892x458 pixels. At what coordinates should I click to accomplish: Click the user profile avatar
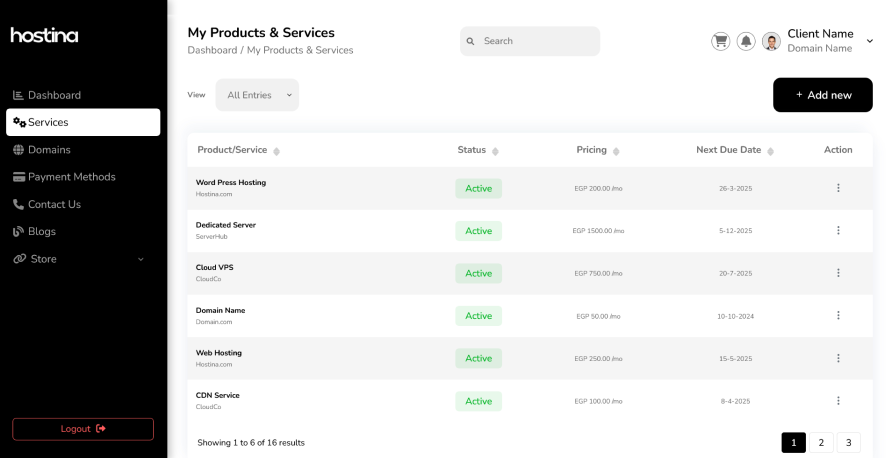(771, 41)
